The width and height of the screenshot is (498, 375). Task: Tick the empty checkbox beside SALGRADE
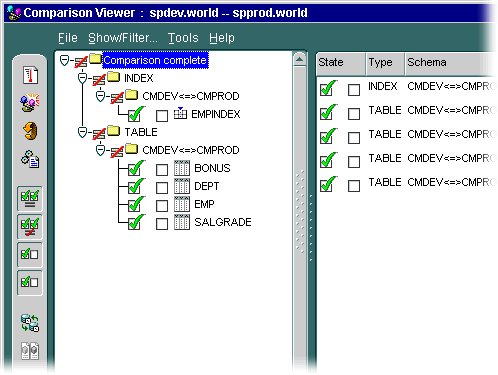[162, 224]
